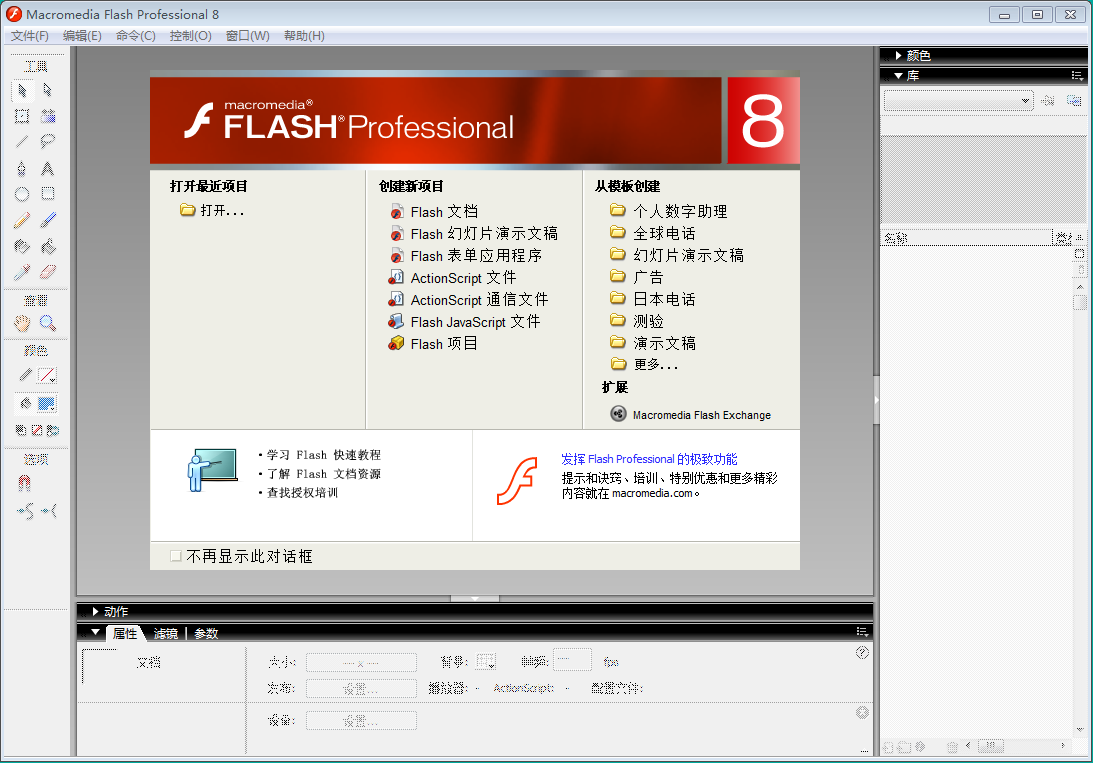Viewport: 1093px width, 763px height.
Task: Open the library document dropdown
Action: [x=958, y=101]
